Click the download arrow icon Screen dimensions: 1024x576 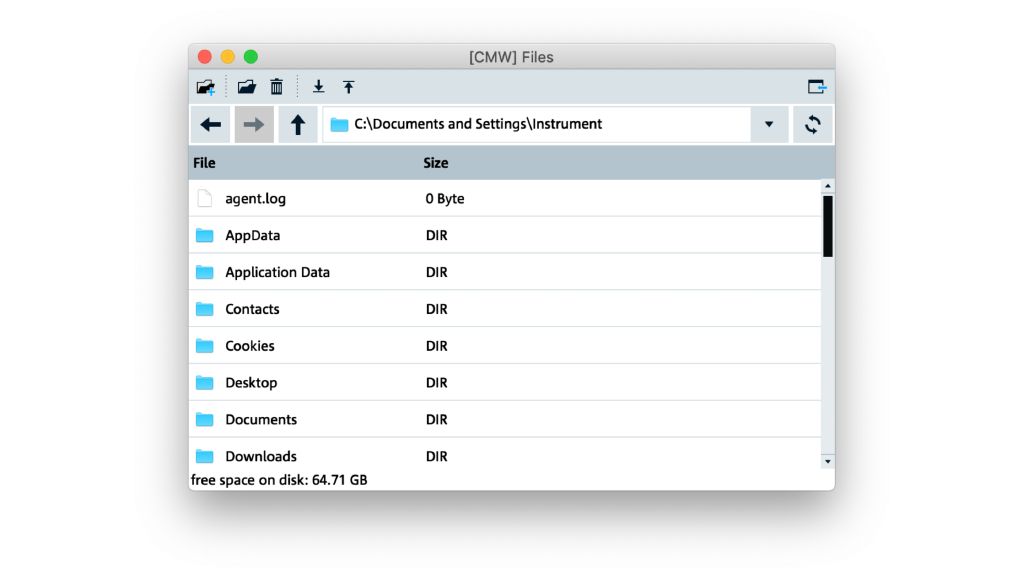[319, 87]
